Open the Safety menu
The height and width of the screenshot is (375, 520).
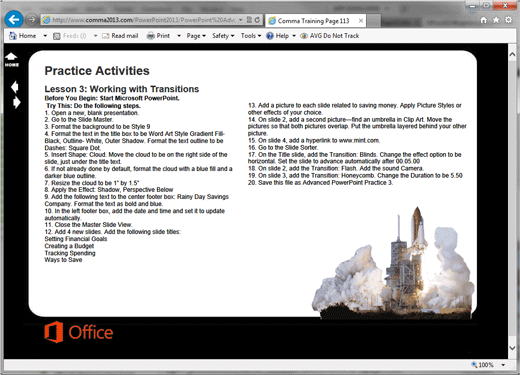[x=223, y=36]
